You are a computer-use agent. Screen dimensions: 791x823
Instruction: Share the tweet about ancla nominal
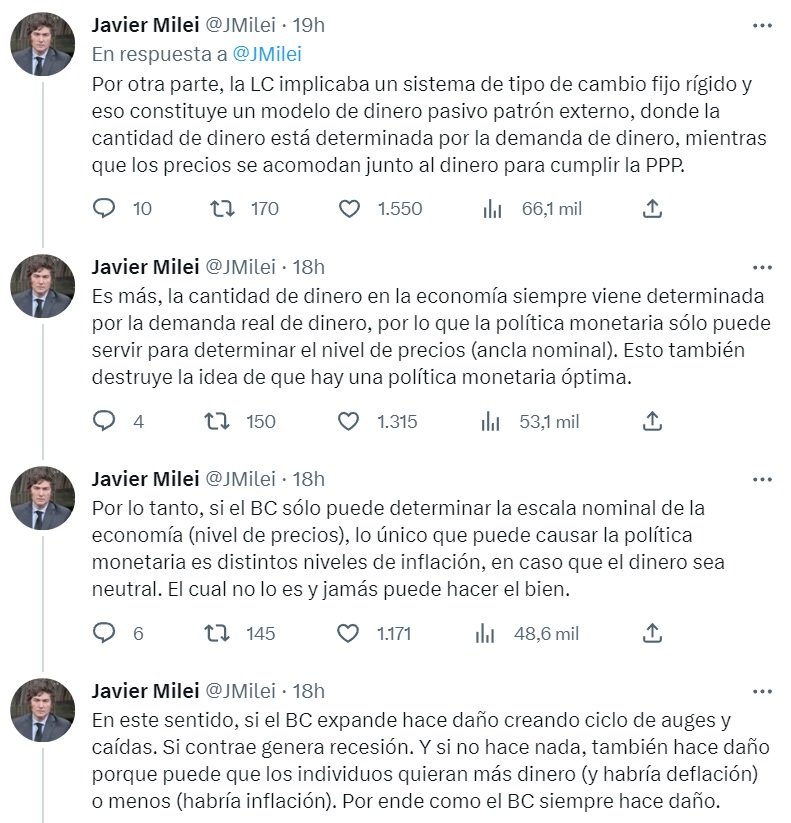[x=652, y=421]
